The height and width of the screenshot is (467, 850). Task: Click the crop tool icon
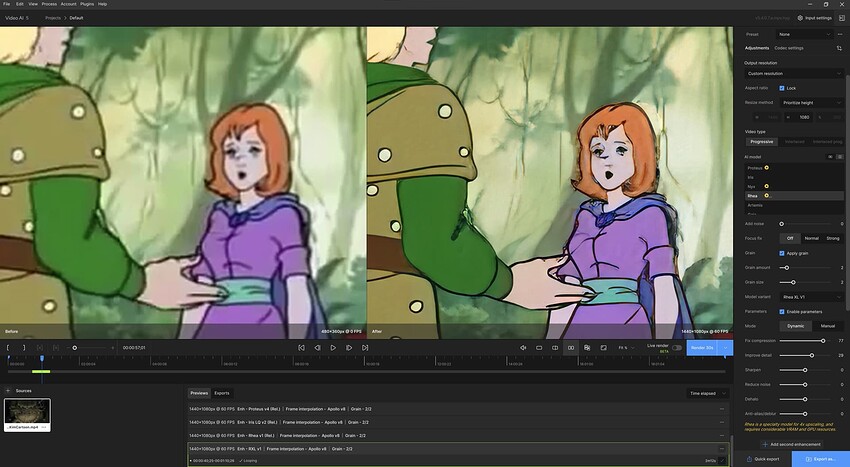click(x=839, y=48)
